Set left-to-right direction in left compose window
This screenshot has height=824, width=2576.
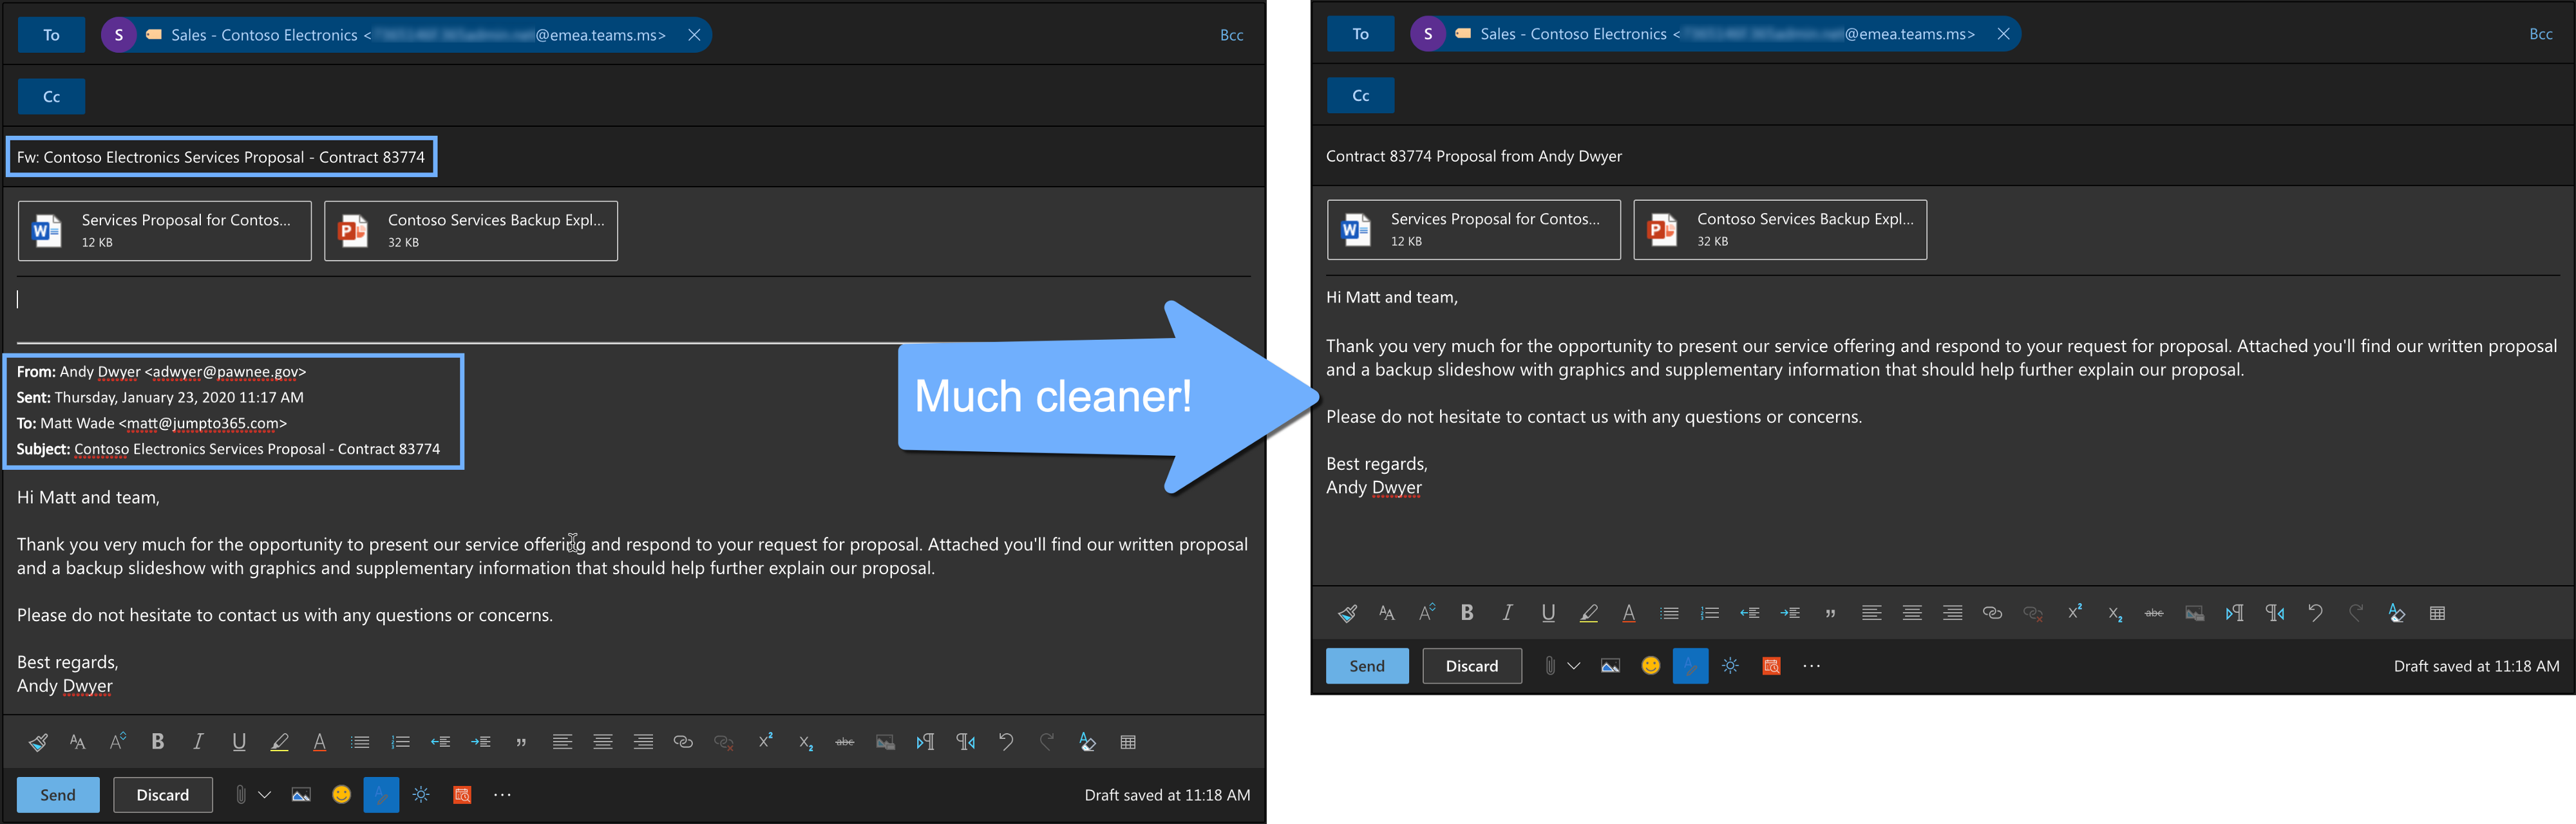coord(925,742)
